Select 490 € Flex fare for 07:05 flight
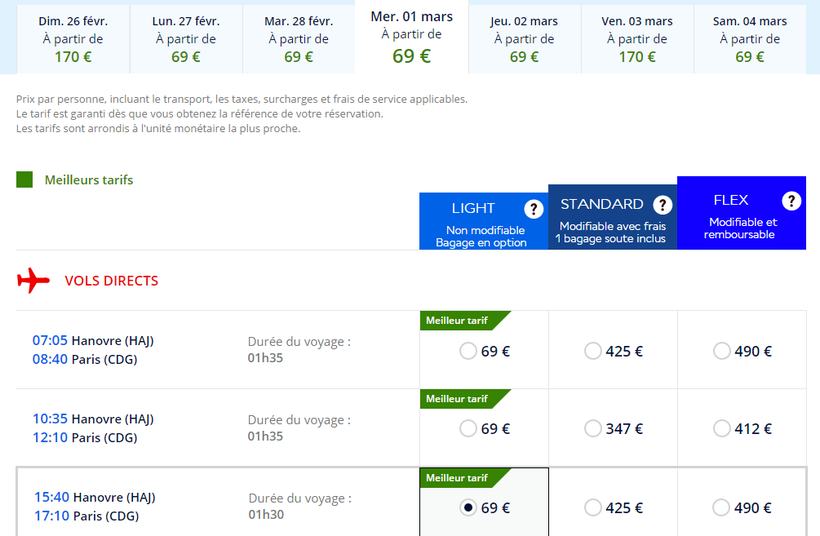 722,351
